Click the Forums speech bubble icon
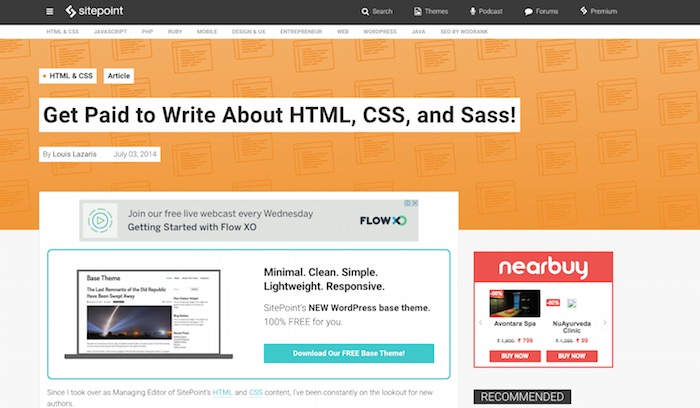The image size is (700, 408). 529,12
